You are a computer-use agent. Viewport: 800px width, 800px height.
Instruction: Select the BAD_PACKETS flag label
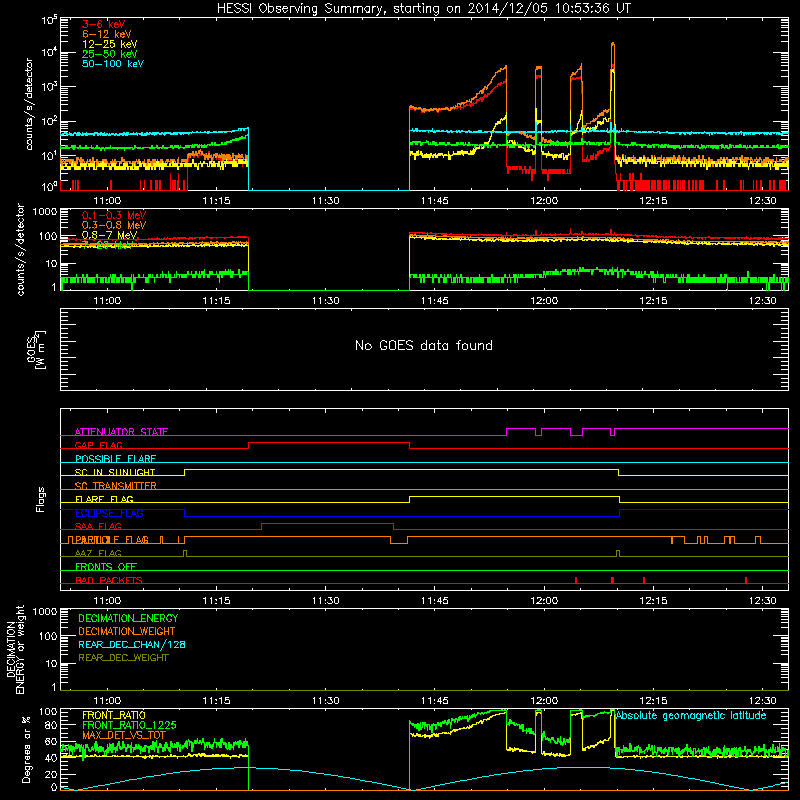coord(109,580)
